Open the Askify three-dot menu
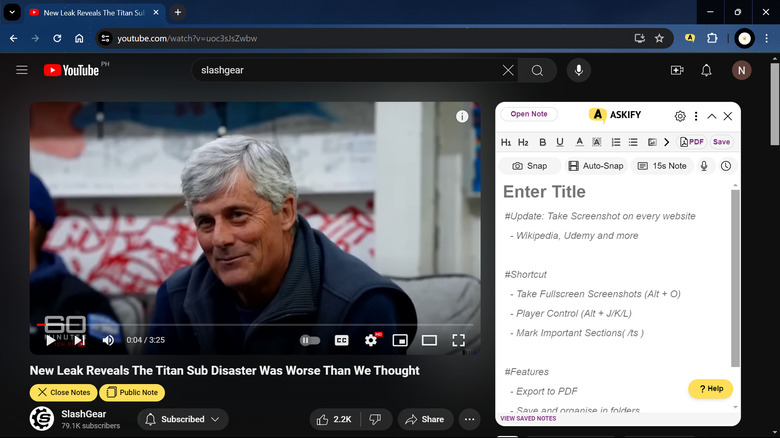The width and height of the screenshot is (780, 438). click(696, 116)
